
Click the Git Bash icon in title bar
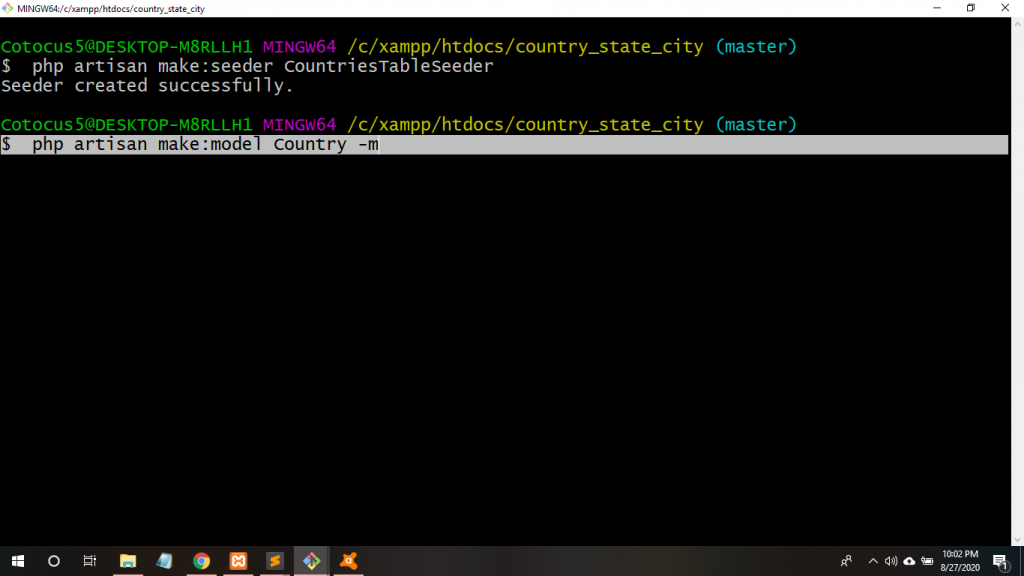click(8, 8)
